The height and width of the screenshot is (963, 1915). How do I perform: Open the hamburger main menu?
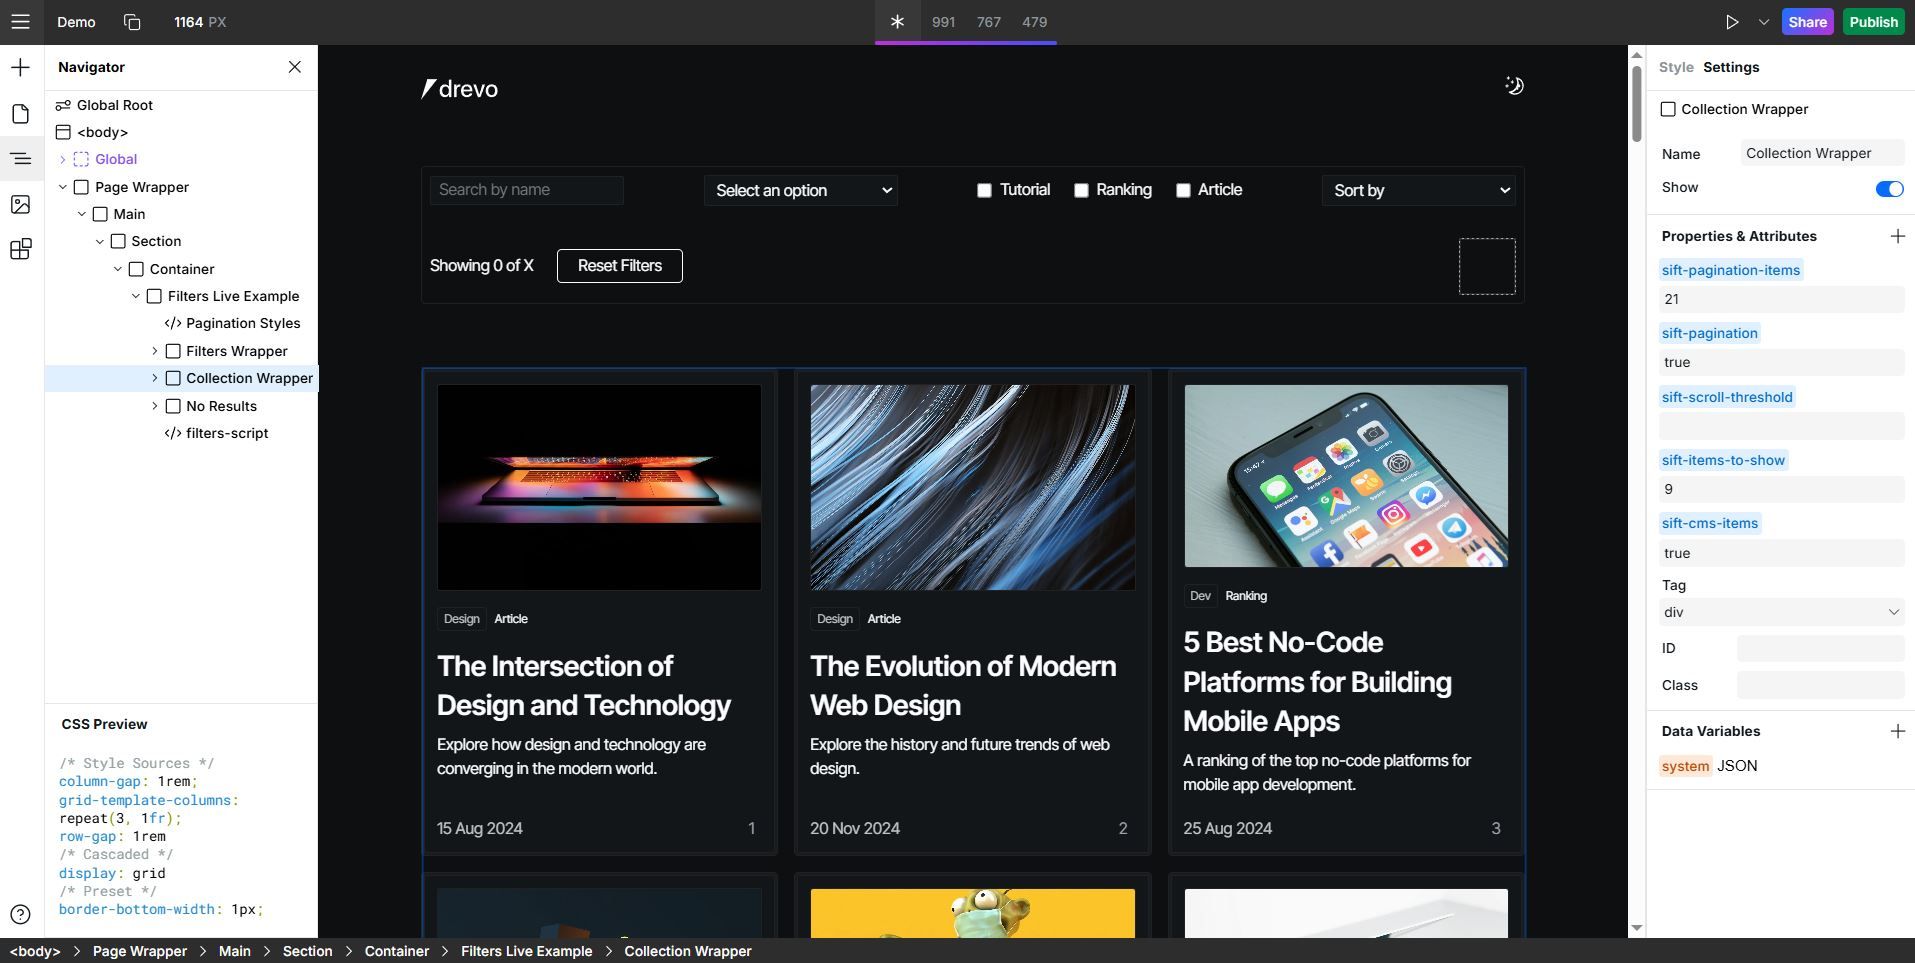tap(20, 22)
